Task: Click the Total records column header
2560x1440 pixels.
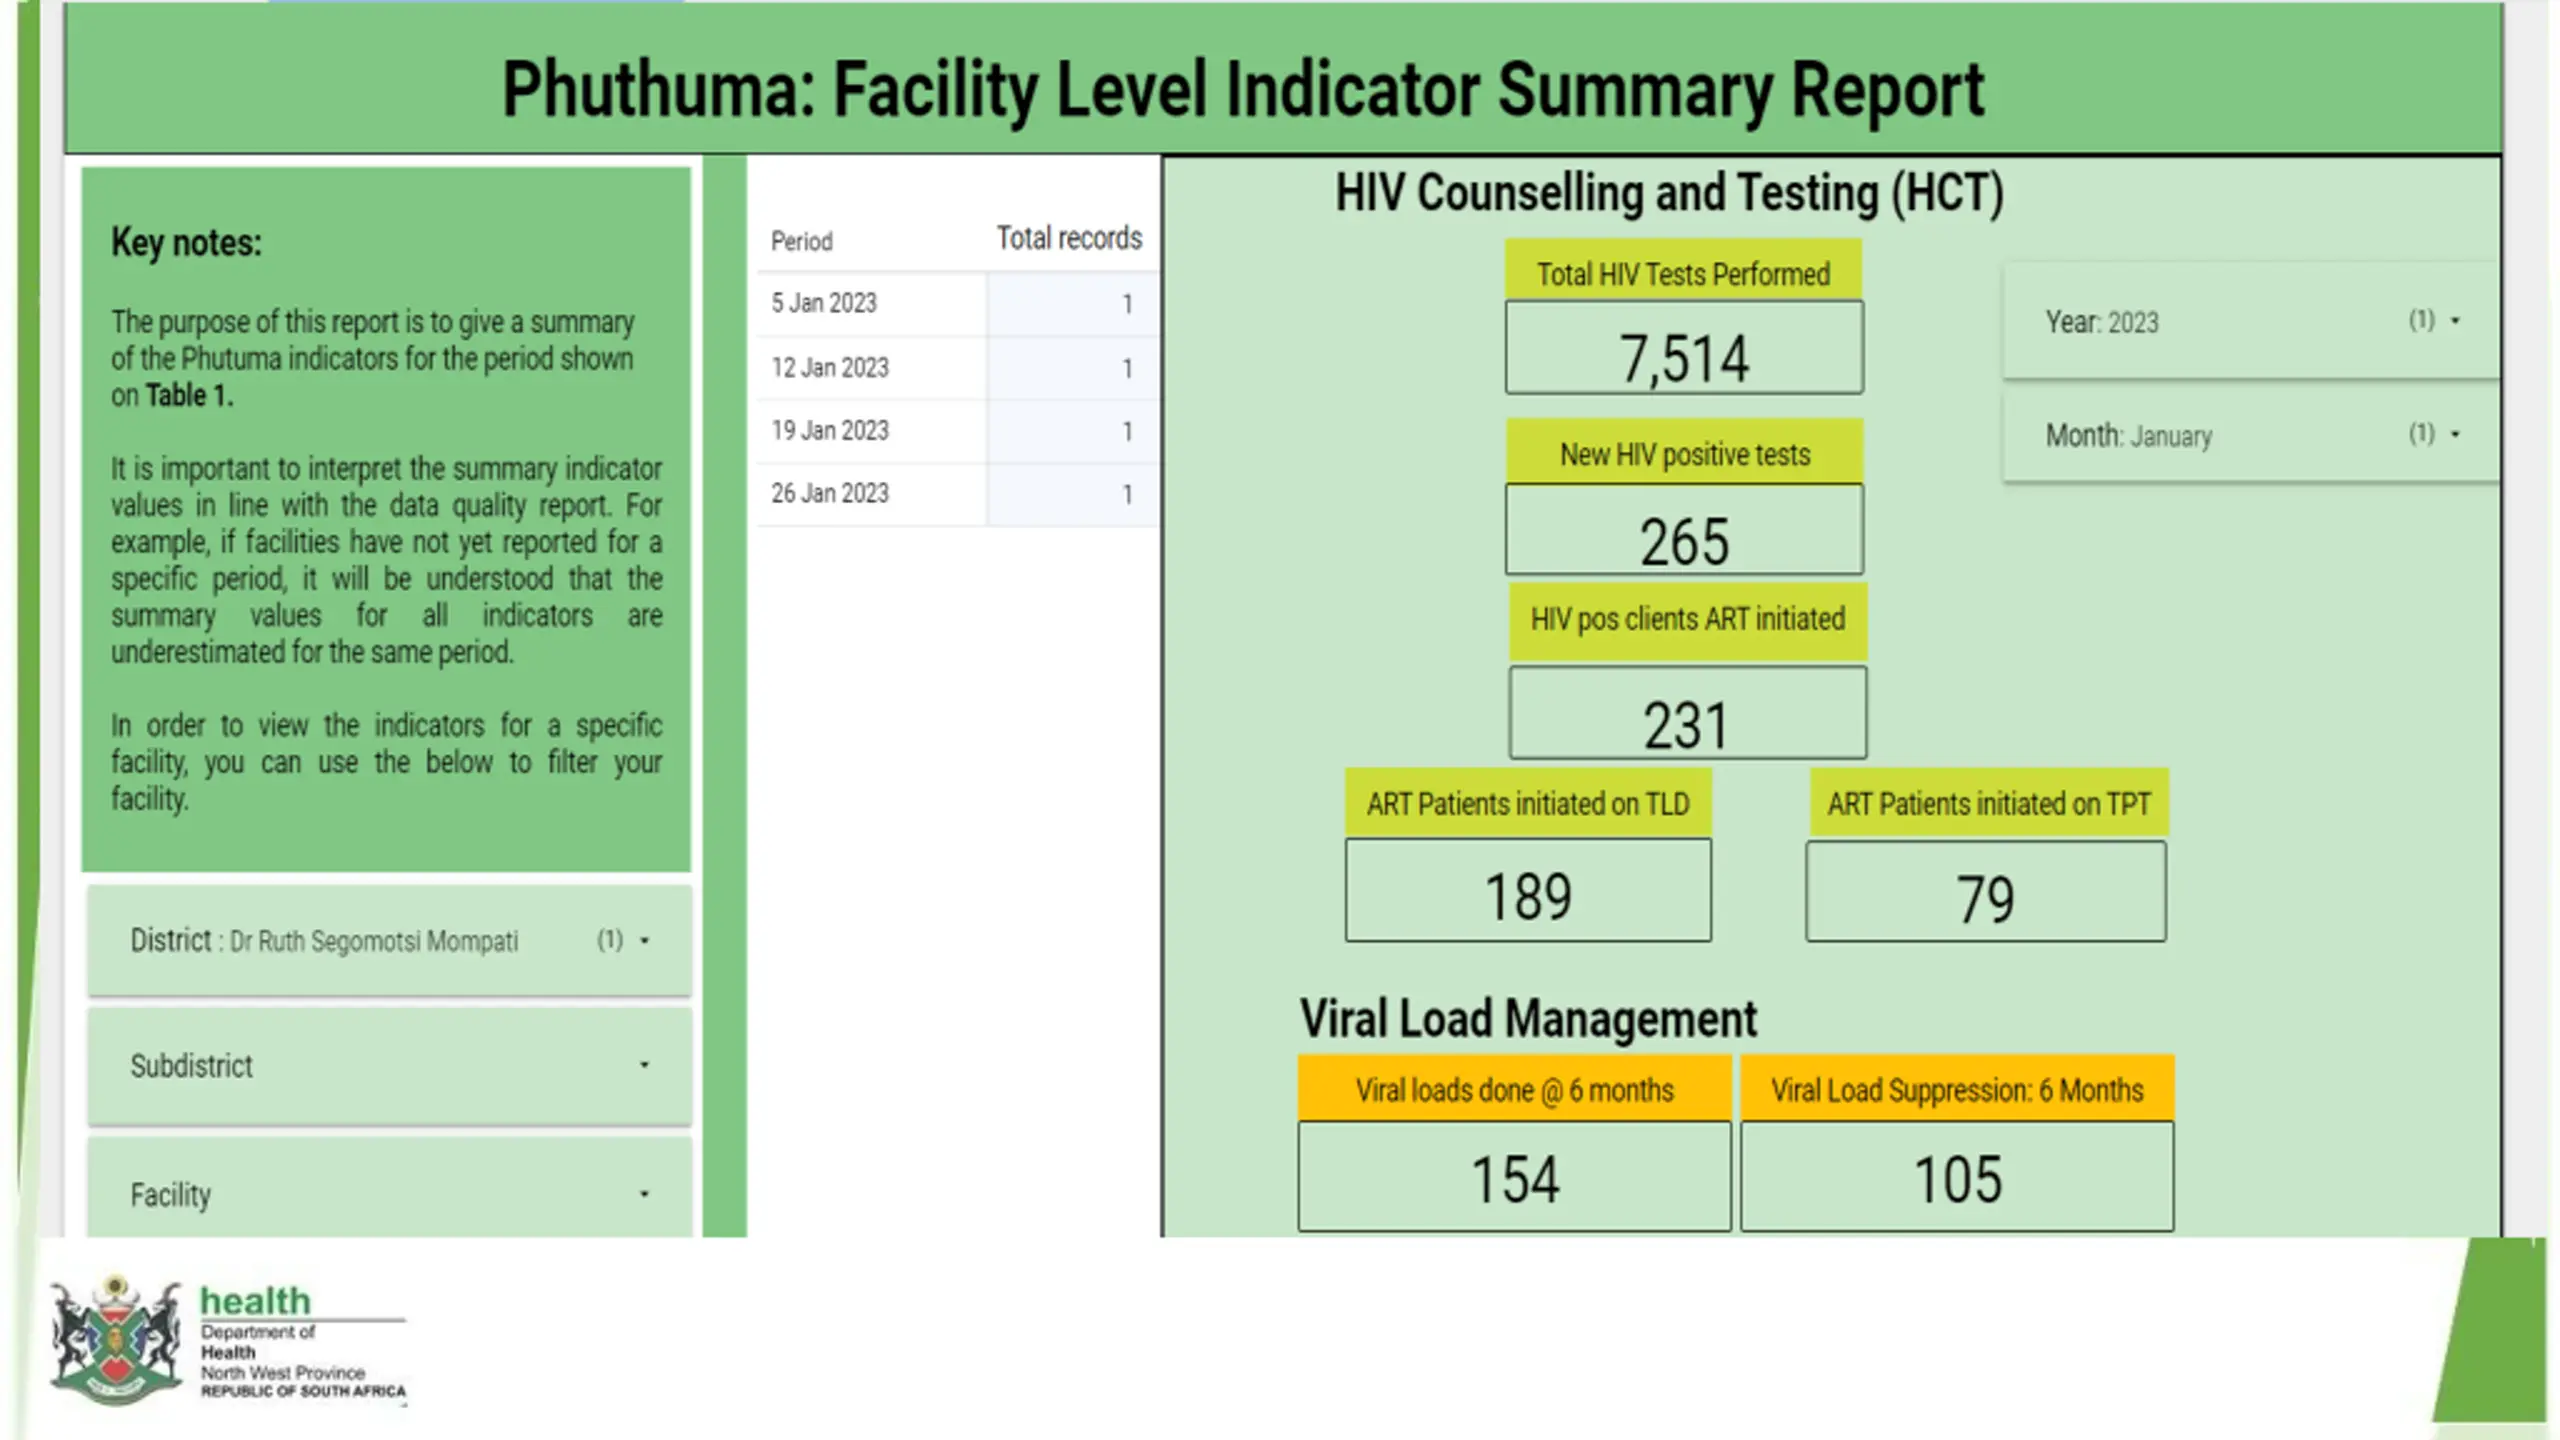Action: [1068, 238]
